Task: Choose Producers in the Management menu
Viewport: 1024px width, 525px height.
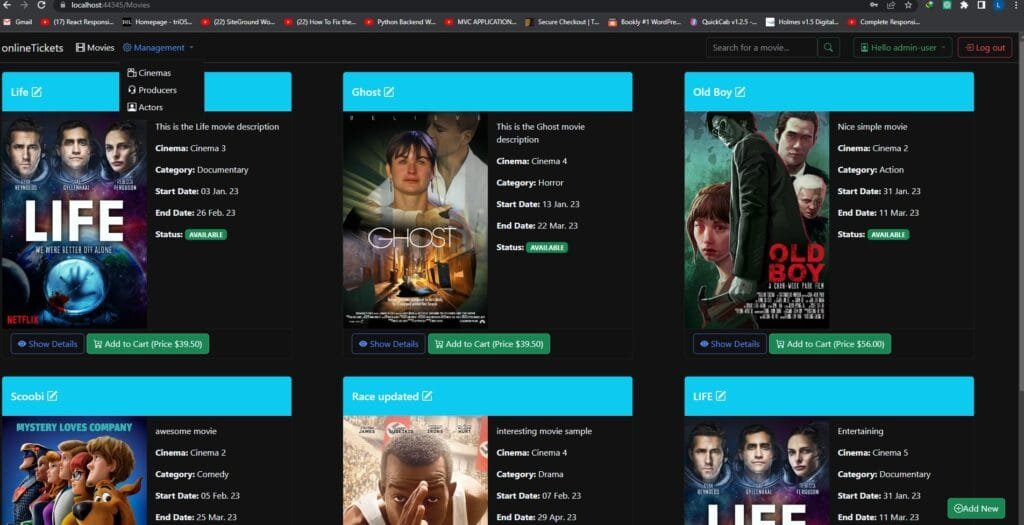Action: 152,90
